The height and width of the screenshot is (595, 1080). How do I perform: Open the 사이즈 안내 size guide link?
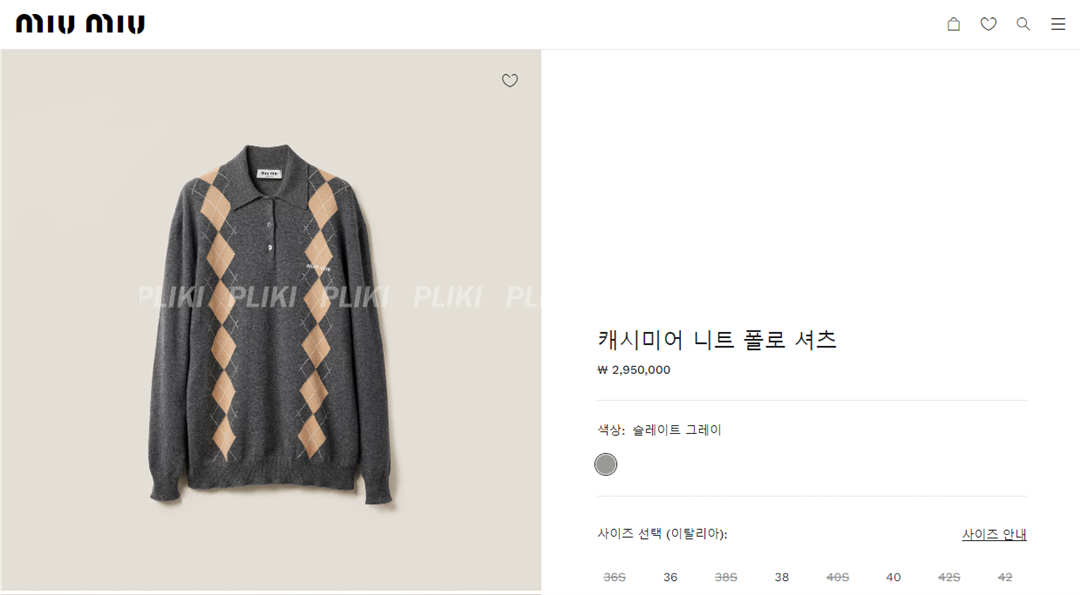[x=994, y=534]
